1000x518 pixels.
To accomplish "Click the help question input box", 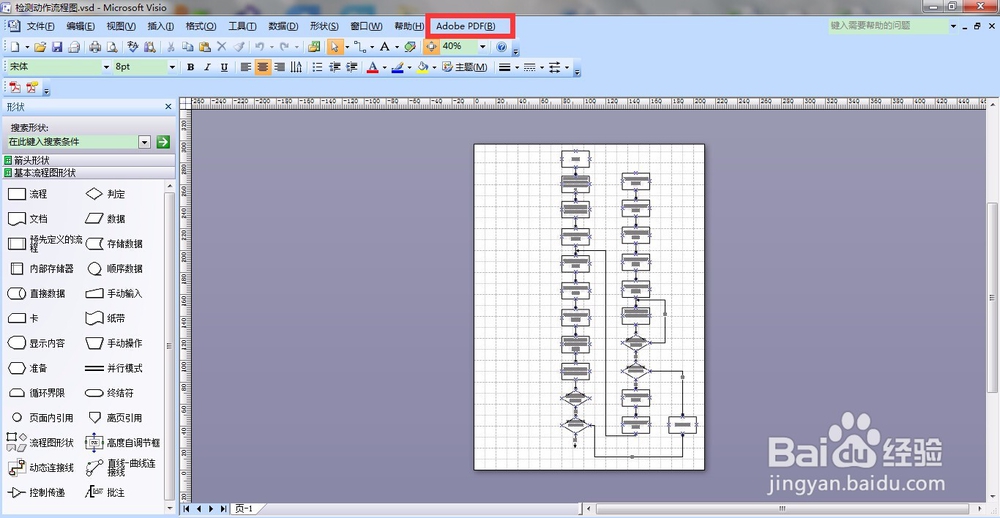I will (888, 26).
